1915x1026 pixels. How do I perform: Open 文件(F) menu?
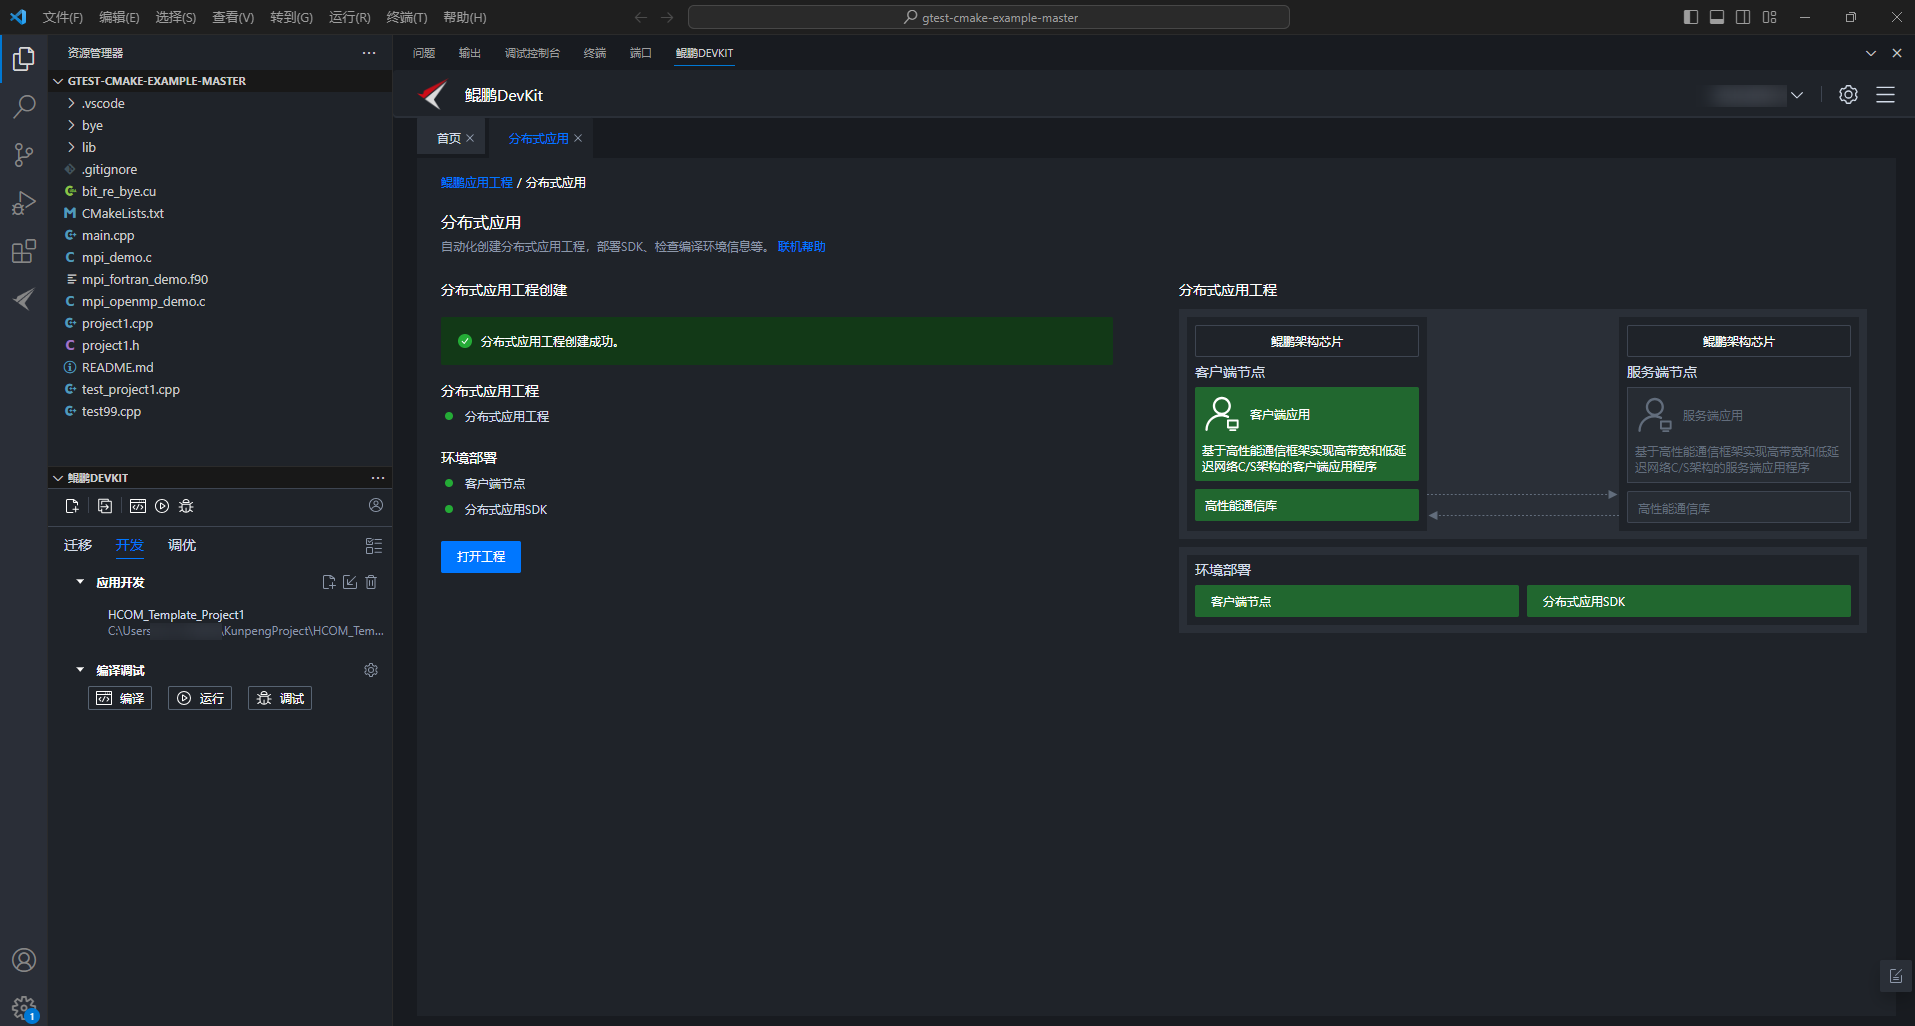point(63,17)
